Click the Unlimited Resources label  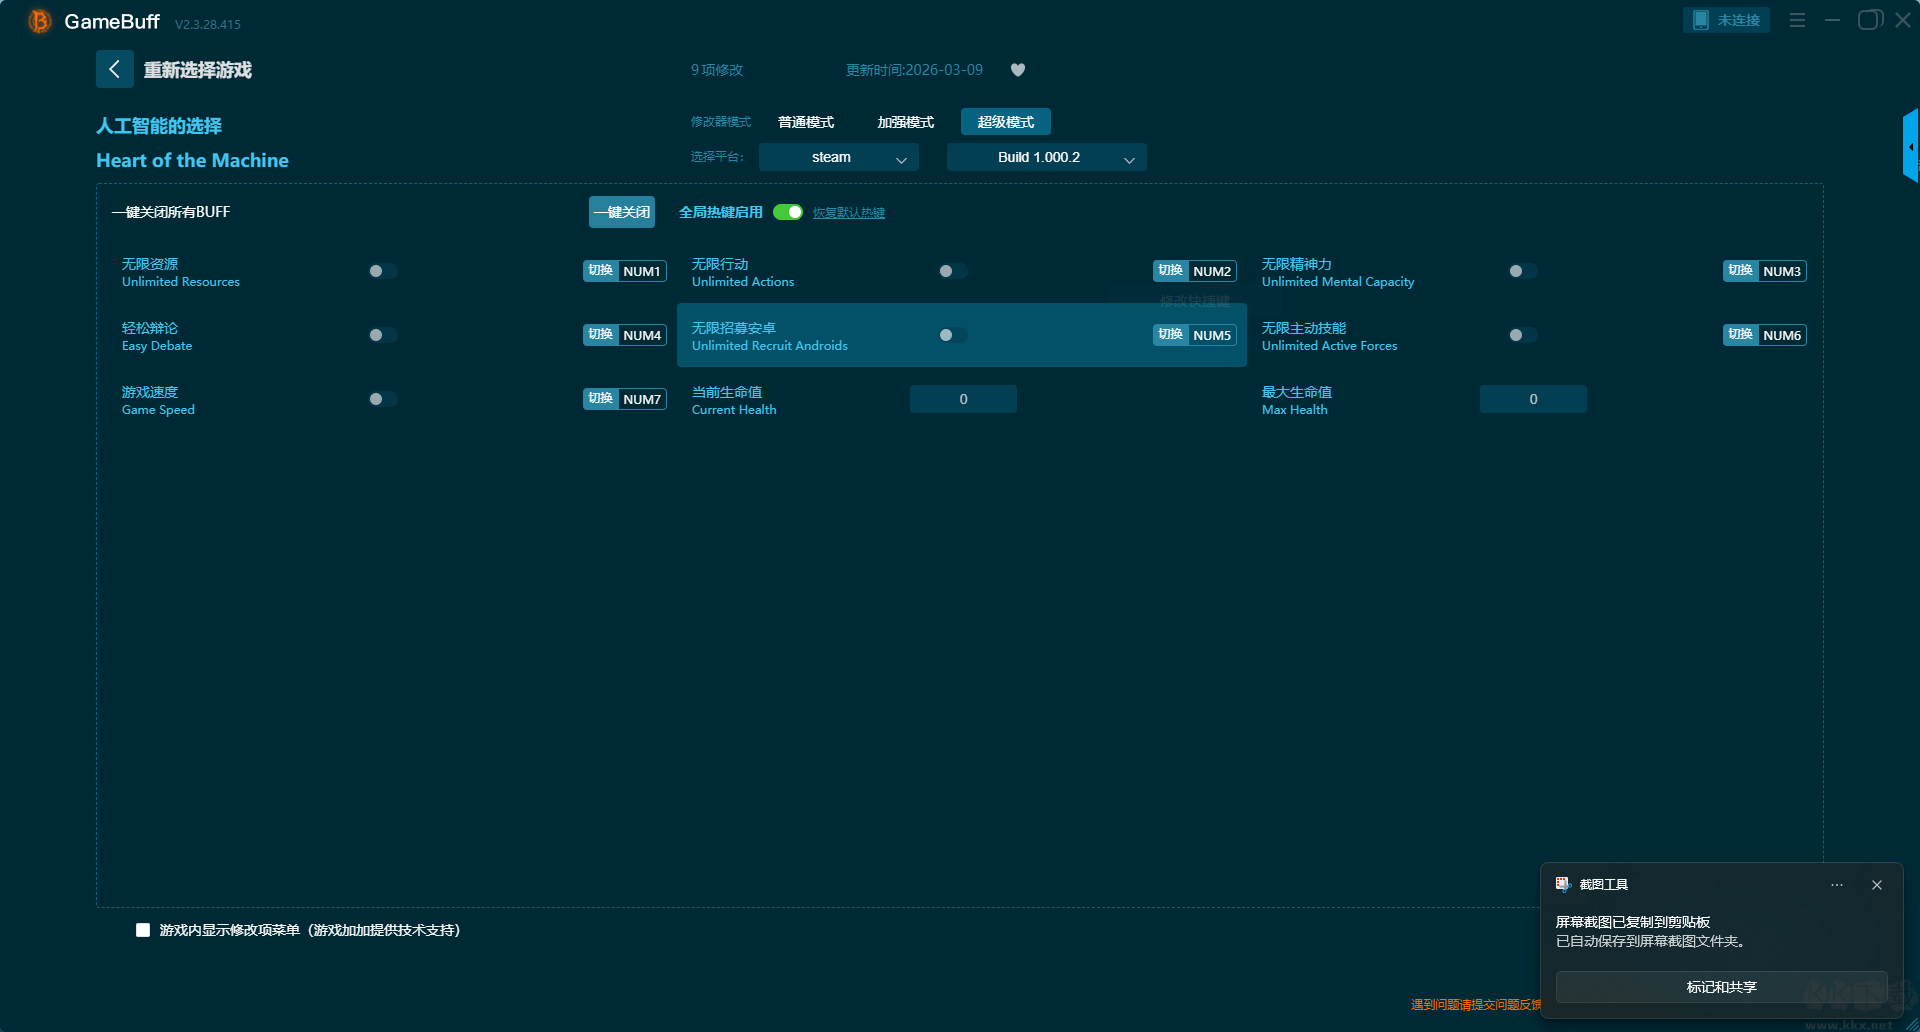[181, 282]
